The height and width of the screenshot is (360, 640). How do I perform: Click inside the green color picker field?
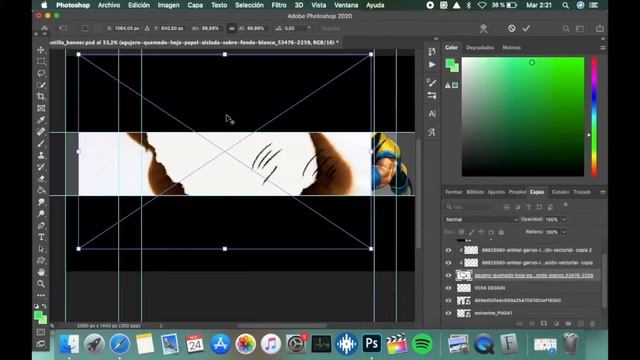(x=523, y=117)
